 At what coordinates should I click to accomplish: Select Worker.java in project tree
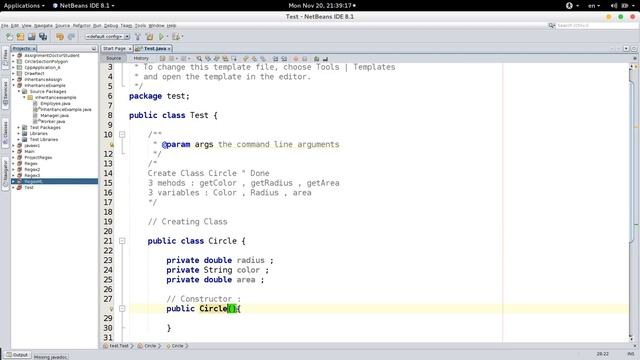53,122
